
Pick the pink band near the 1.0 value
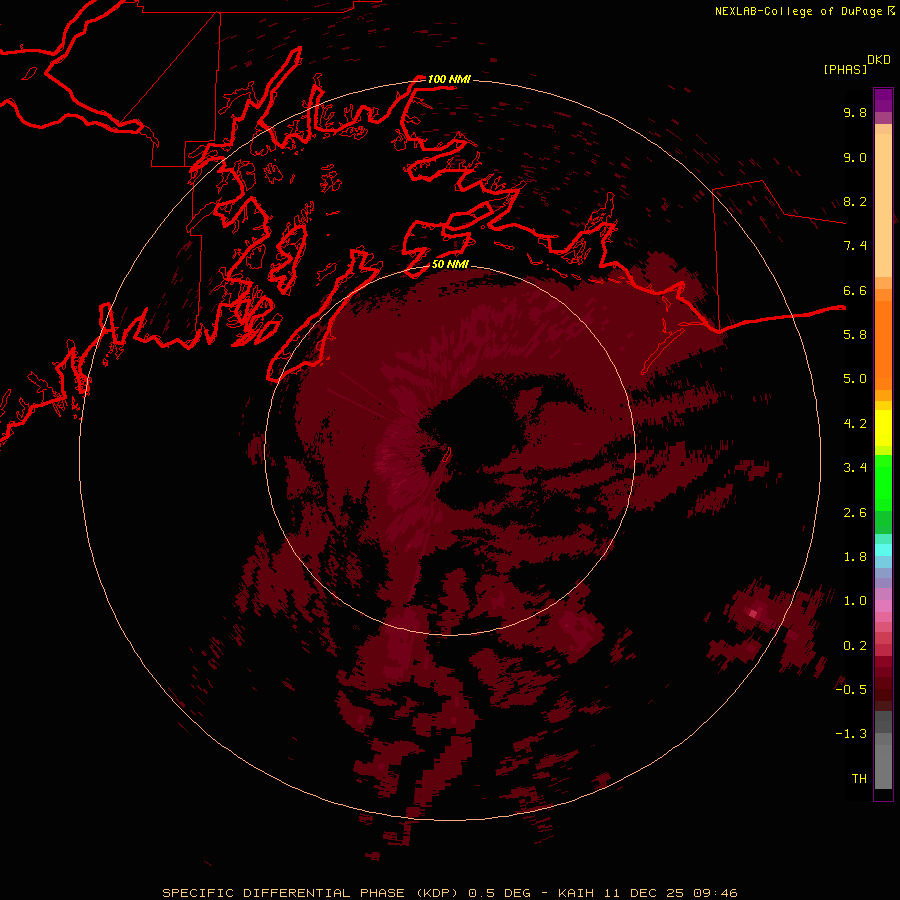tap(883, 606)
